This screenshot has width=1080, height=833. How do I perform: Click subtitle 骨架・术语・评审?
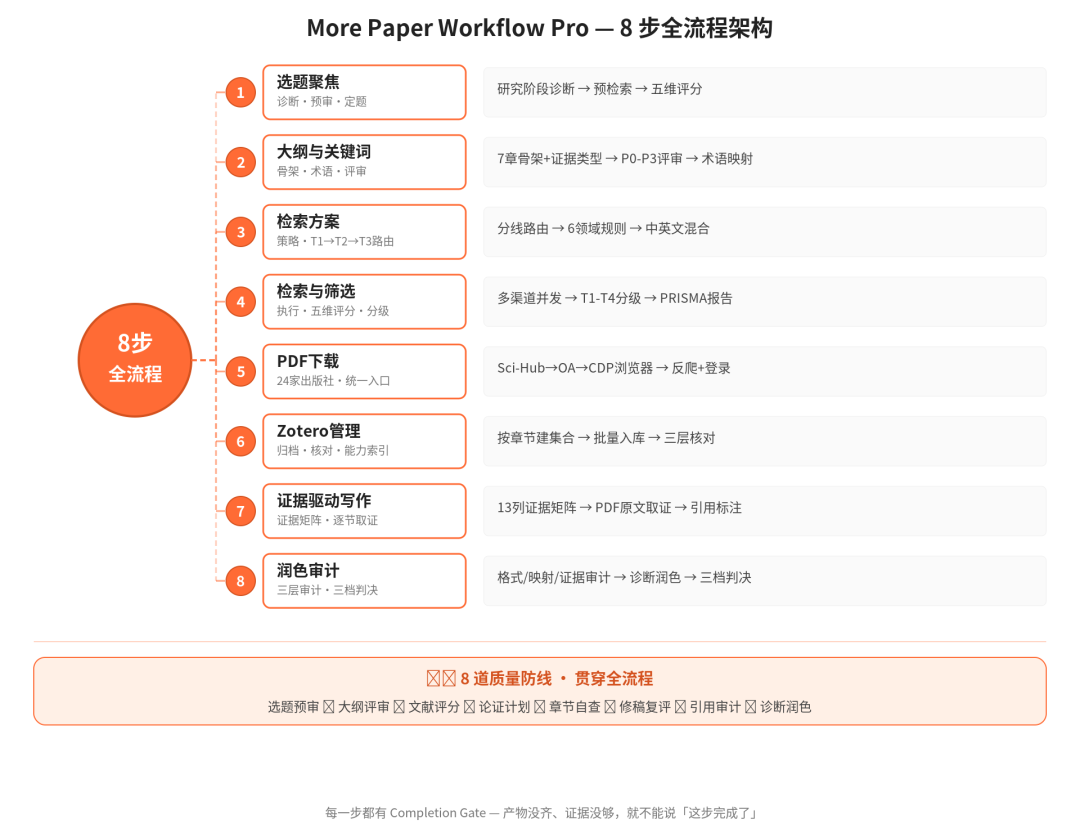coord(322,172)
